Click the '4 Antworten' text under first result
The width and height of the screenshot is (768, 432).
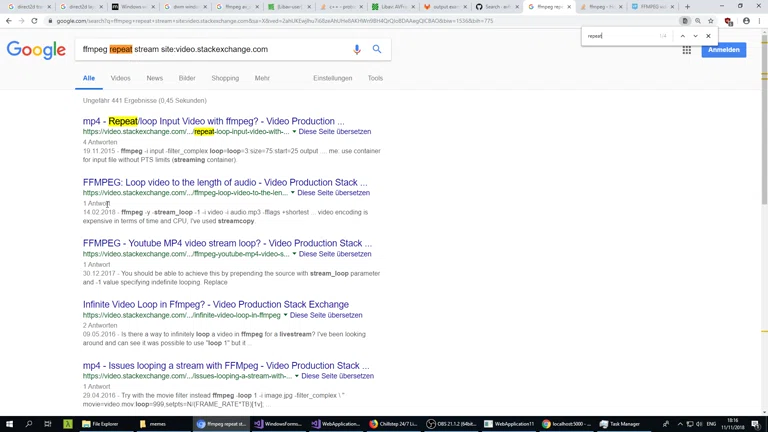(100, 143)
